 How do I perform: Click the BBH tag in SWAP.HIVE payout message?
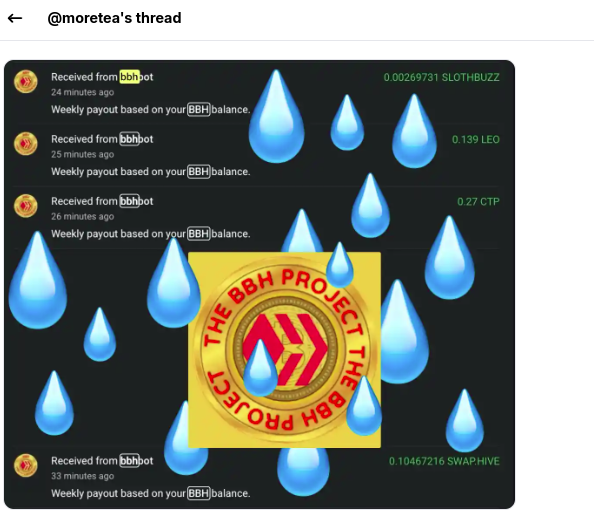coord(199,493)
